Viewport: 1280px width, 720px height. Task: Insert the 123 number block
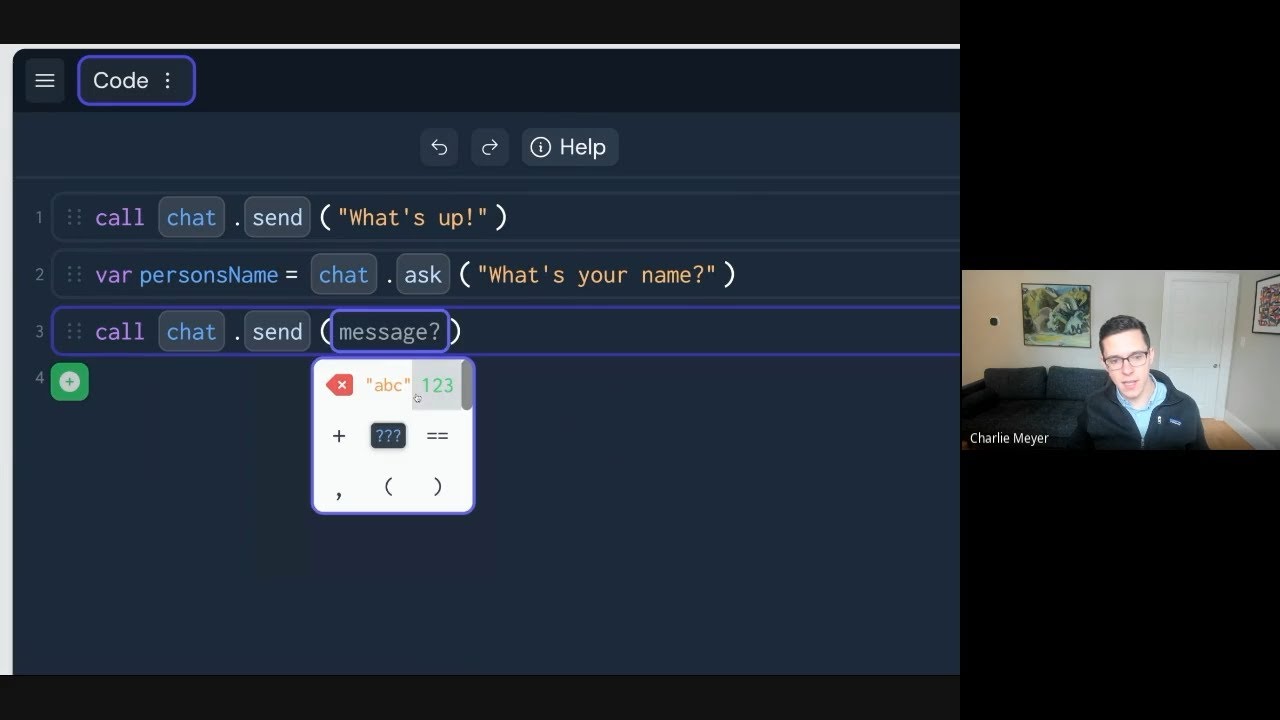(437, 384)
